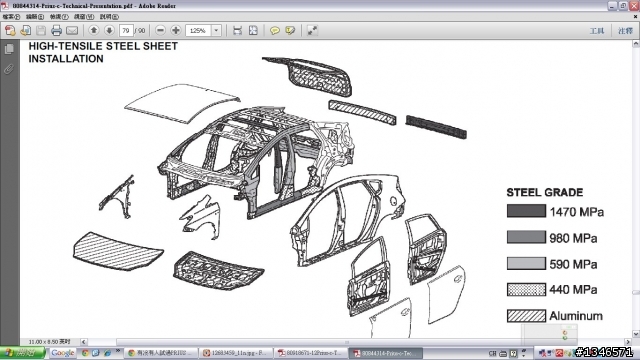Switch to read mode with arrows icon
Viewport: 640px width, 360px height.
pos(312,31)
